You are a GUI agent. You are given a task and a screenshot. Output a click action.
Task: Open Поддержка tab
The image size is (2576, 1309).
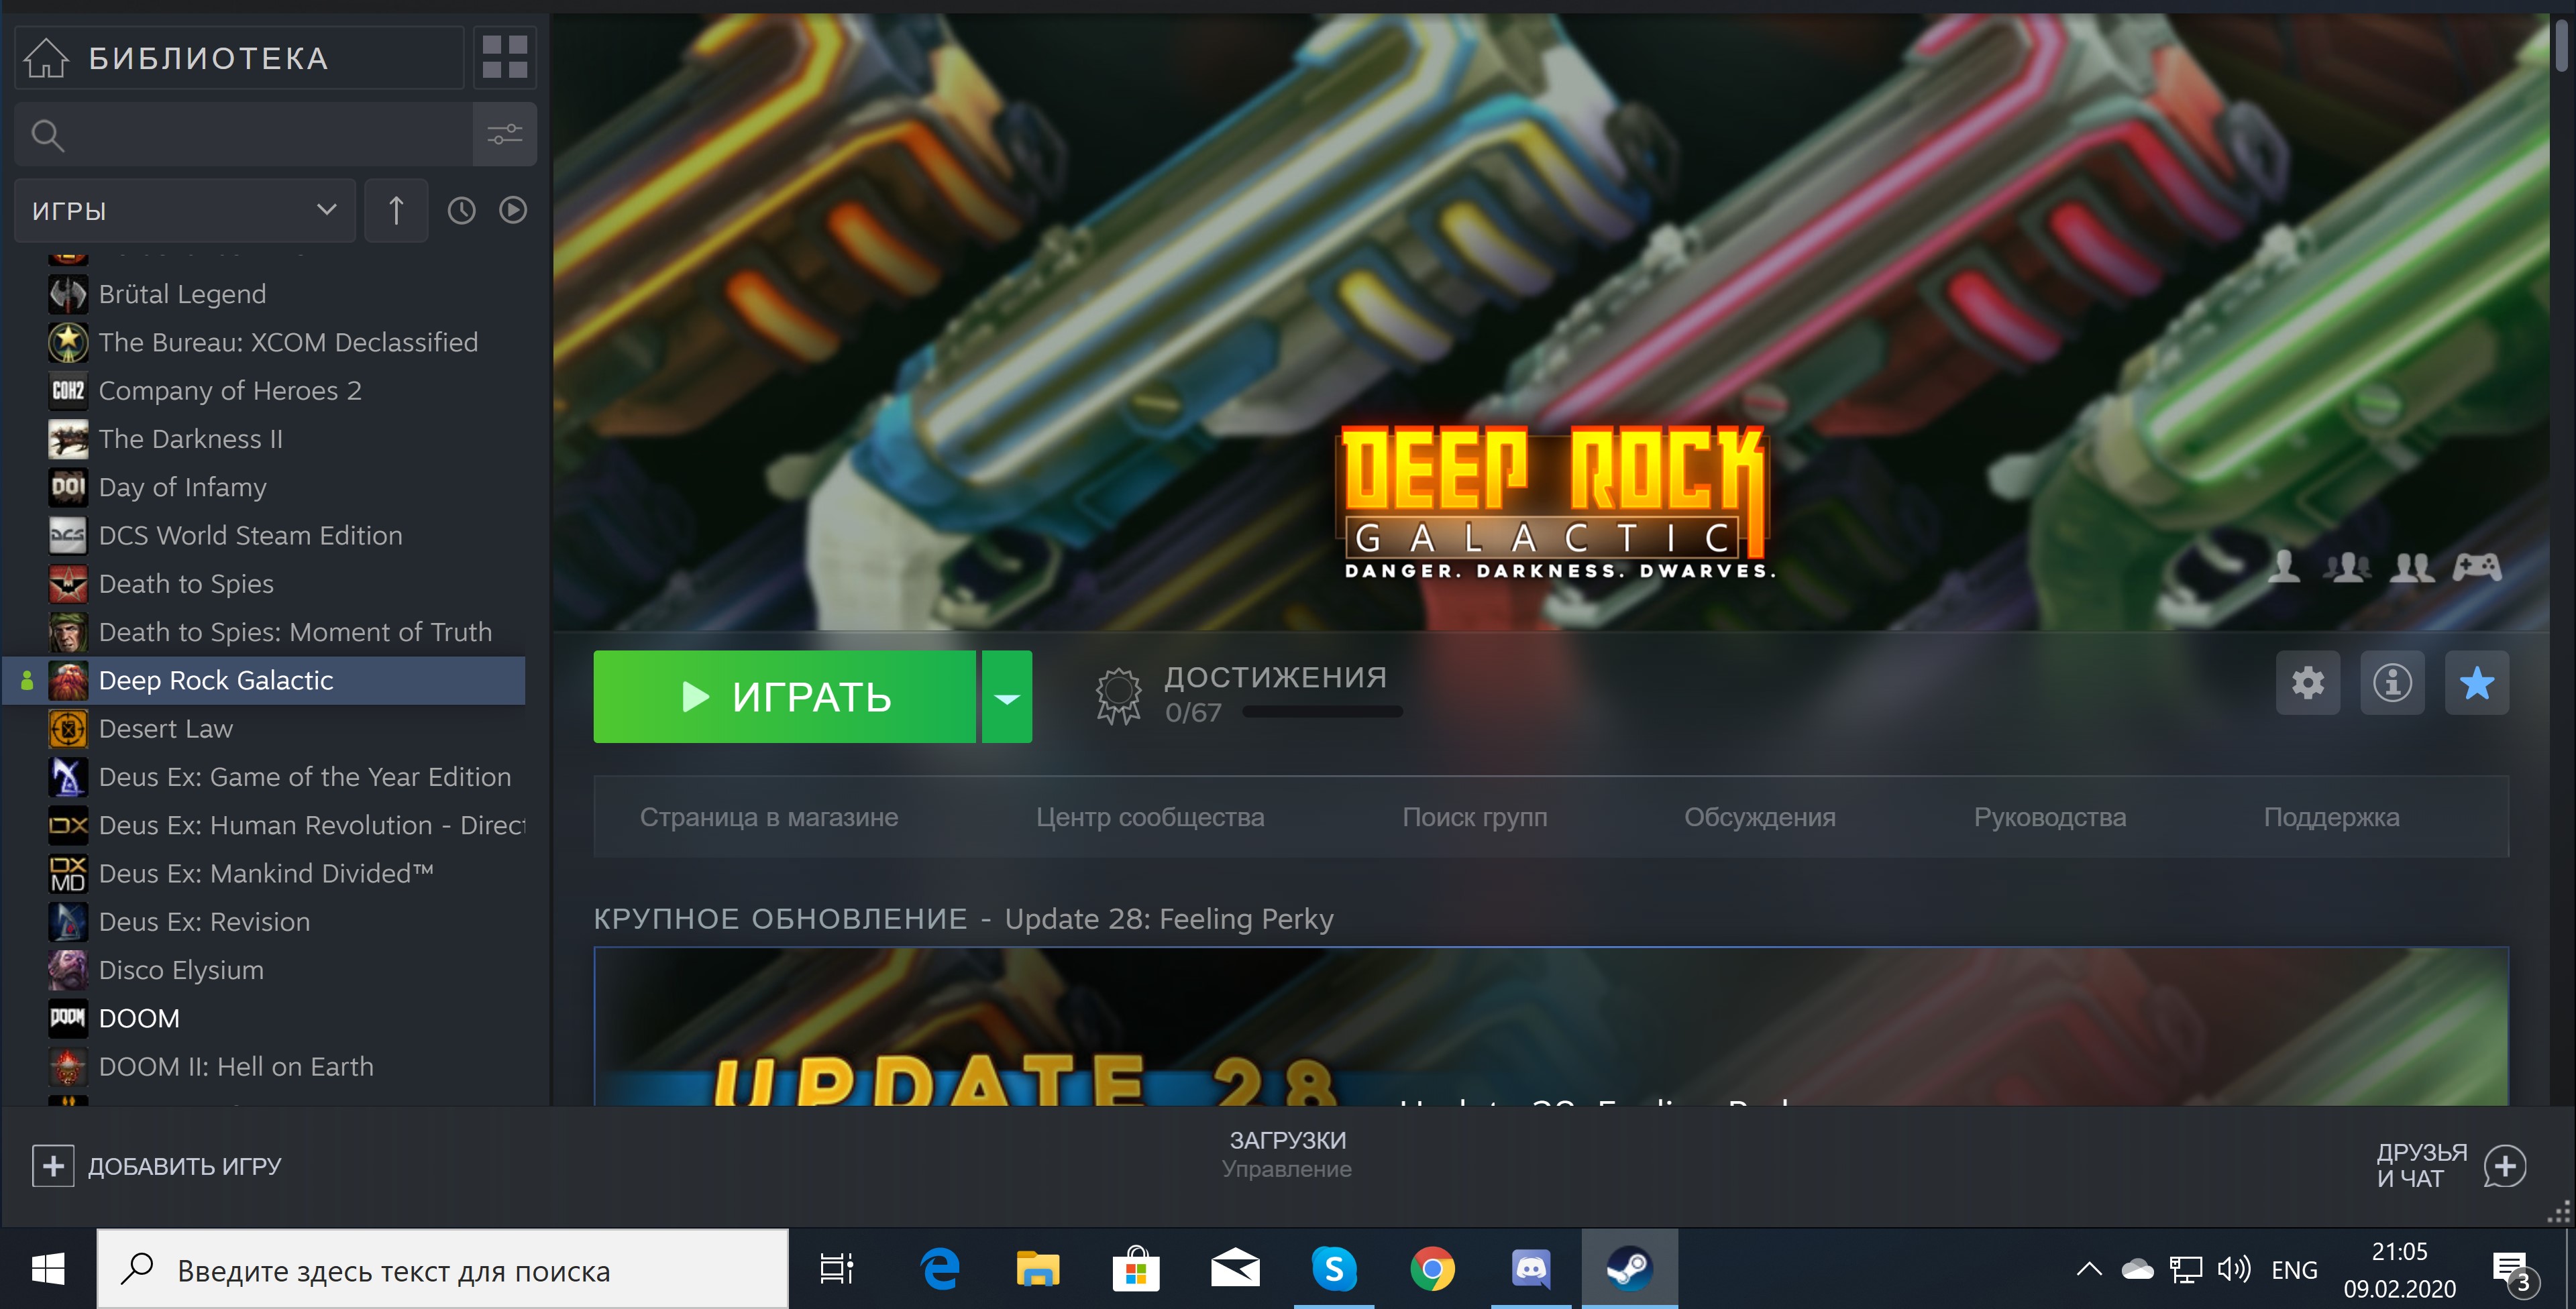tap(2331, 817)
